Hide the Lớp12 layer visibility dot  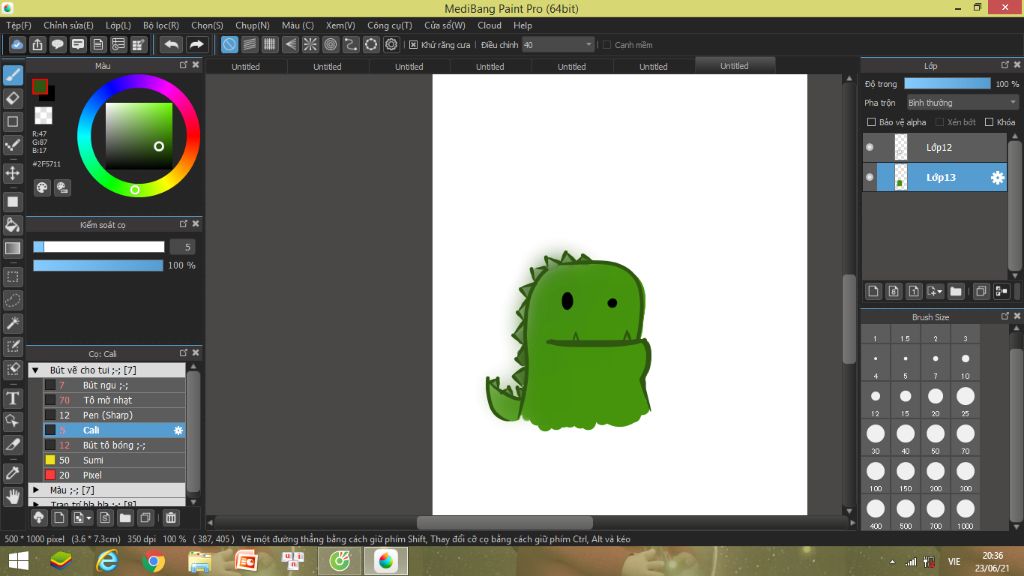click(x=870, y=148)
